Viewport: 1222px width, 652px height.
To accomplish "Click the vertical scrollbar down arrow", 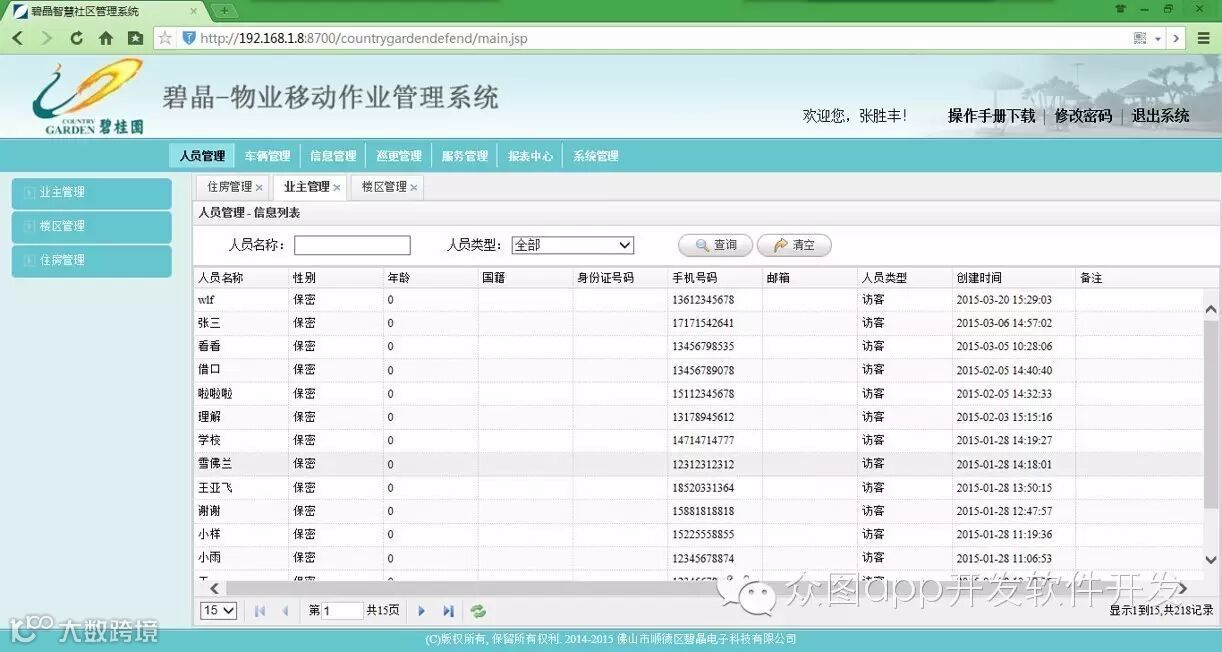I will click(1211, 560).
